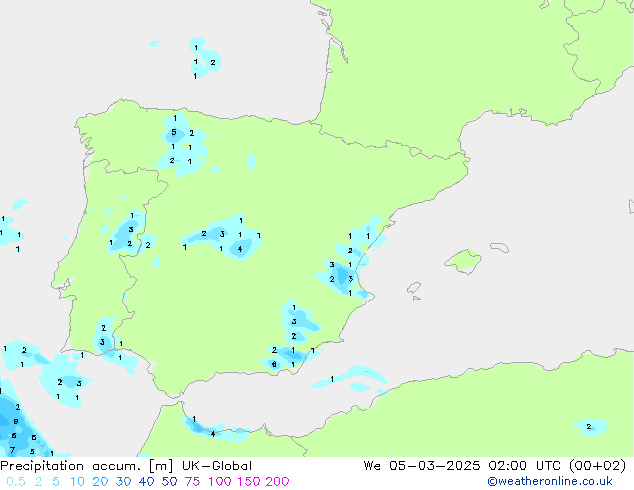
Task: Click the '7' precipitation value on map
Action: pos(13,450)
